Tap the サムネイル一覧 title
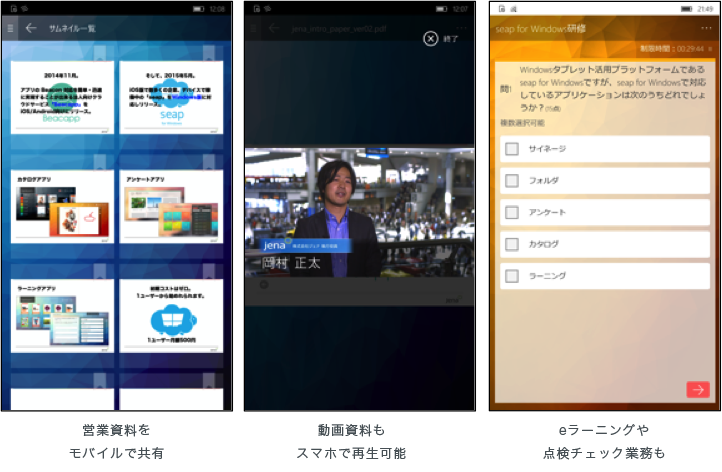The height and width of the screenshot is (472, 722). click(72, 29)
